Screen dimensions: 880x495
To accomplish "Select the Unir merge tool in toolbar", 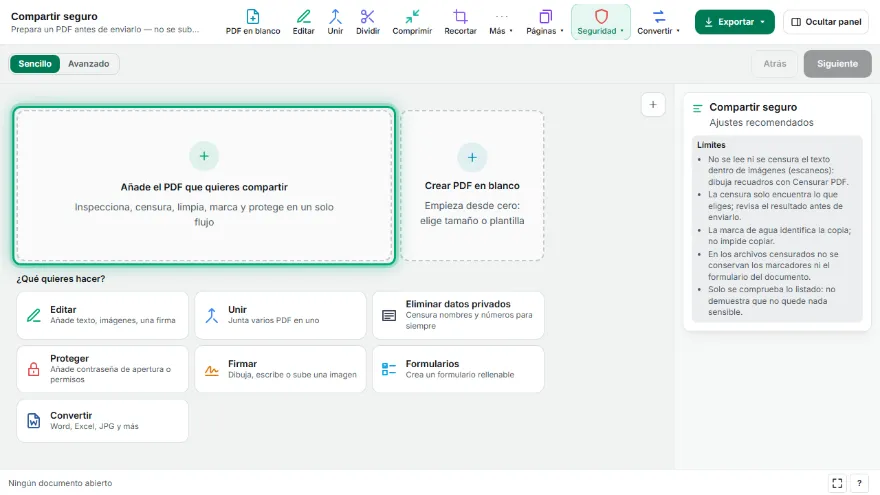I will click(x=335, y=22).
